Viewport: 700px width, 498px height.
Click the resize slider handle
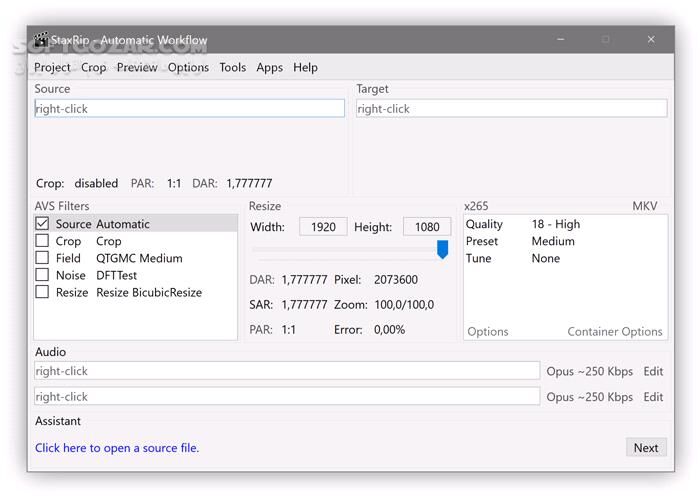click(442, 249)
